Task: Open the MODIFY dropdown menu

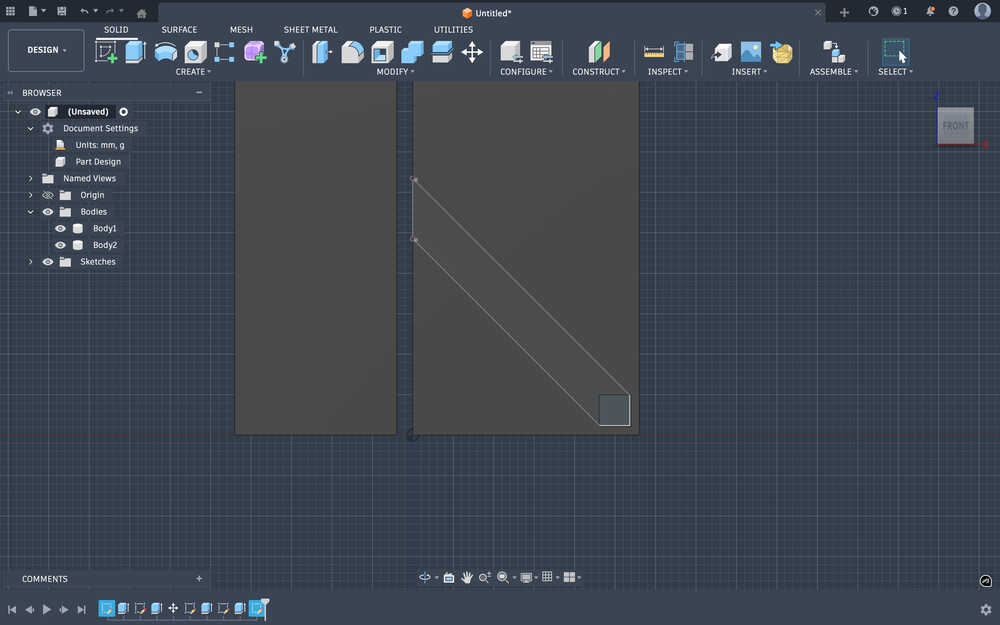Action: tap(395, 71)
